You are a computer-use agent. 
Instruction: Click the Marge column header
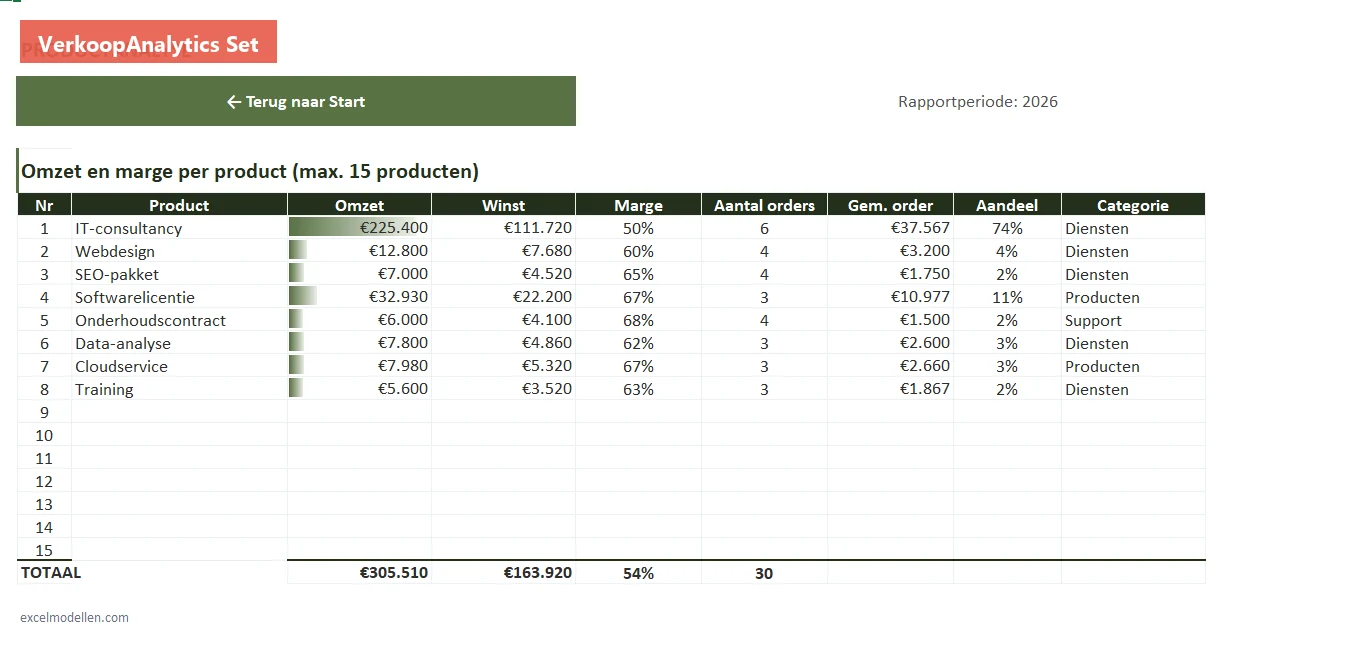(638, 205)
